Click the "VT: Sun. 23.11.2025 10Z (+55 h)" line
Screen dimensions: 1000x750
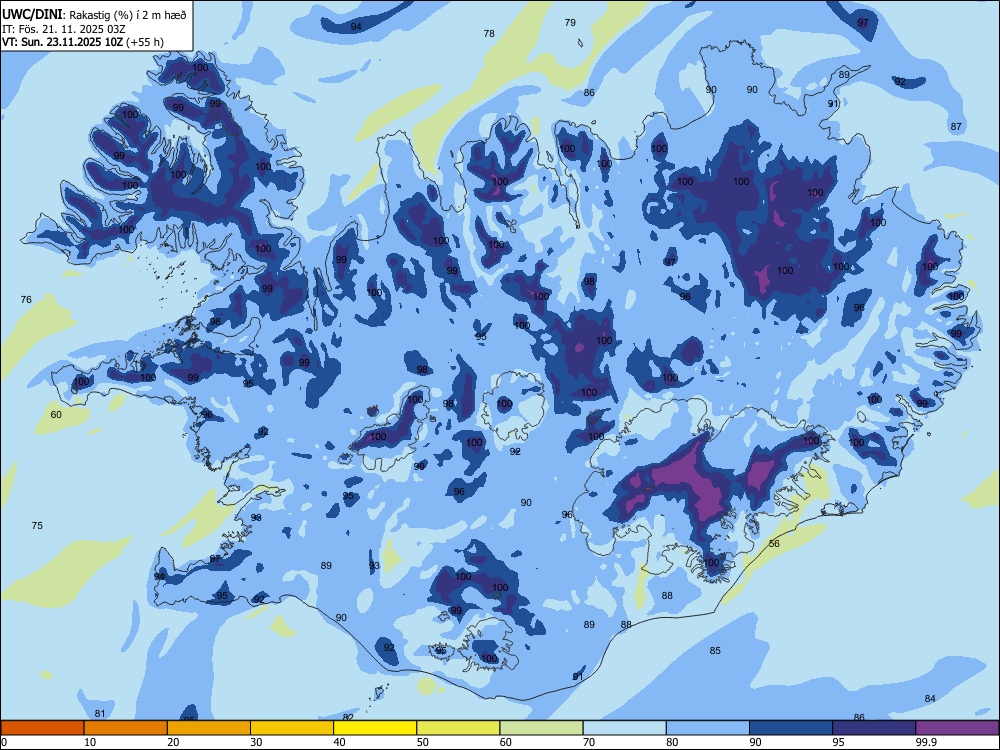[83, 42]
